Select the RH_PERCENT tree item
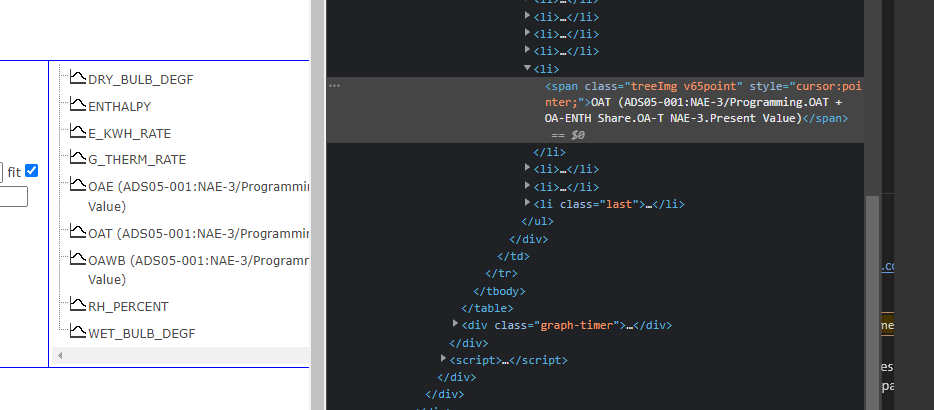Screen dimensions: 934x410 [x=128, y=307]
